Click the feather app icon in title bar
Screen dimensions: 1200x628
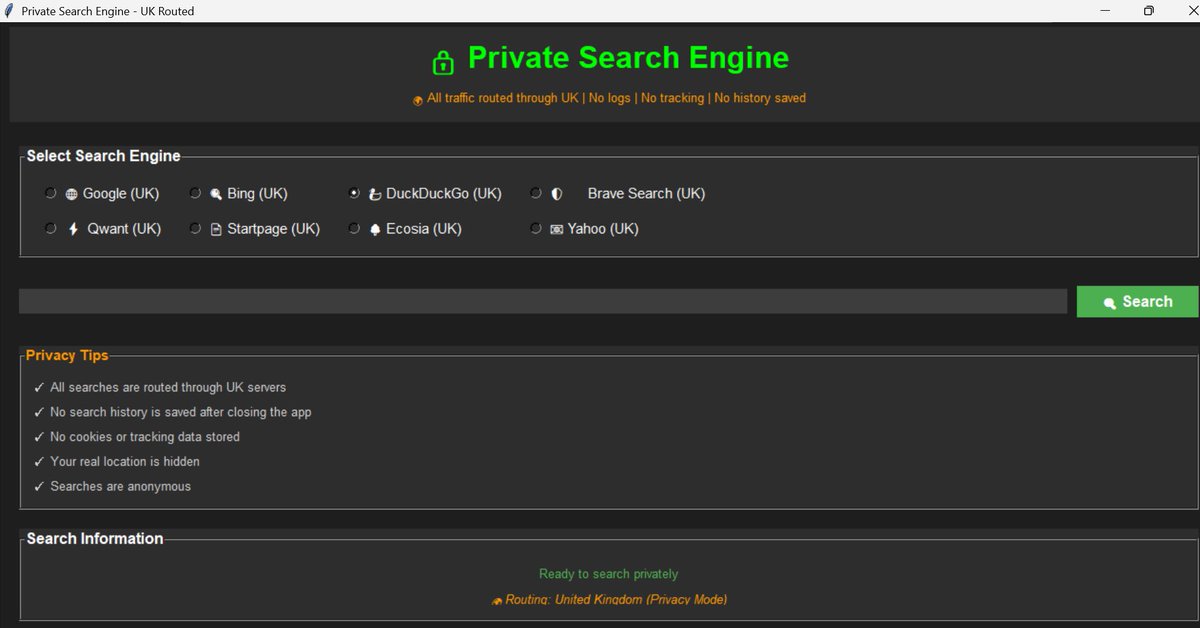tap(9, 11)
